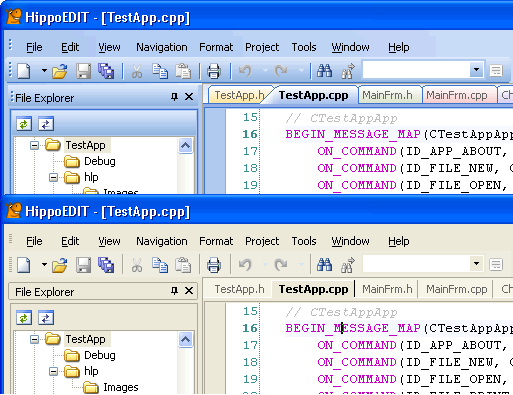Click Undo arrow in top window toolbar

245,71
